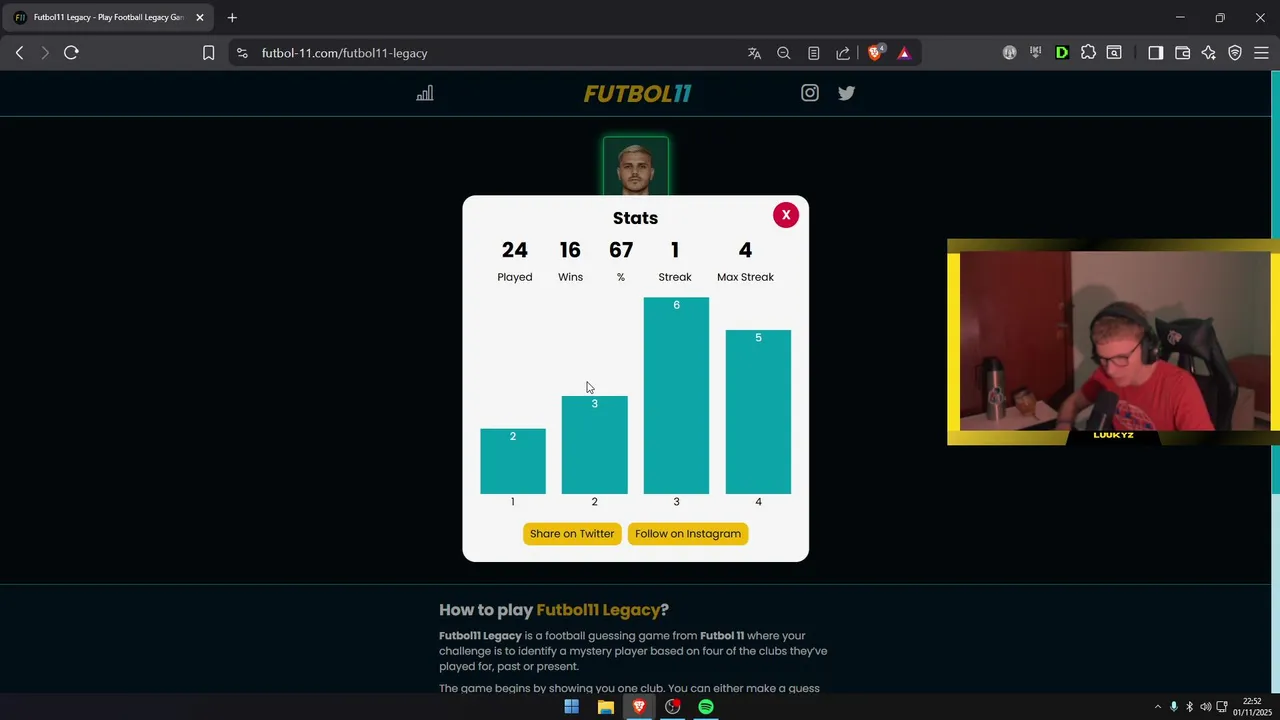The height and width of the screenshot is (720, 1280).
Task: Click the 'How to play Futbol11 Legacy?' heading
Action: (x=554, y=610)
